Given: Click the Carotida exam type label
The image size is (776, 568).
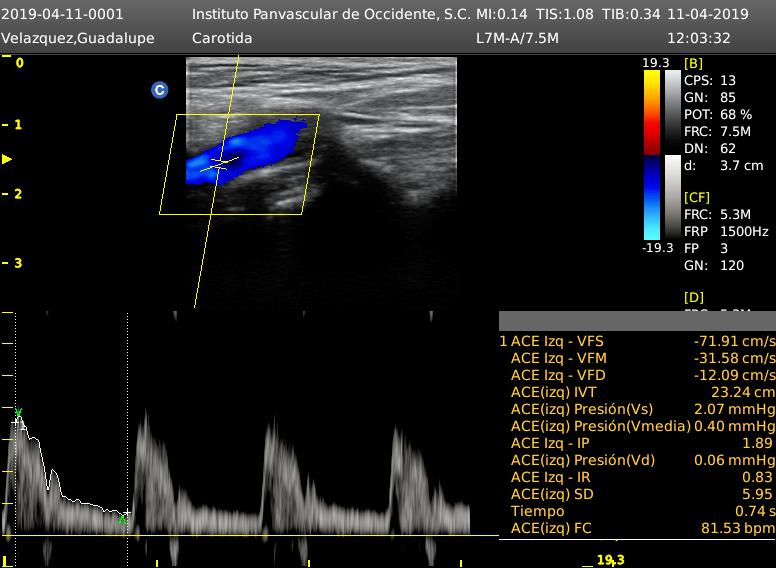Looking at the screenshot, I should pos(222,38).
